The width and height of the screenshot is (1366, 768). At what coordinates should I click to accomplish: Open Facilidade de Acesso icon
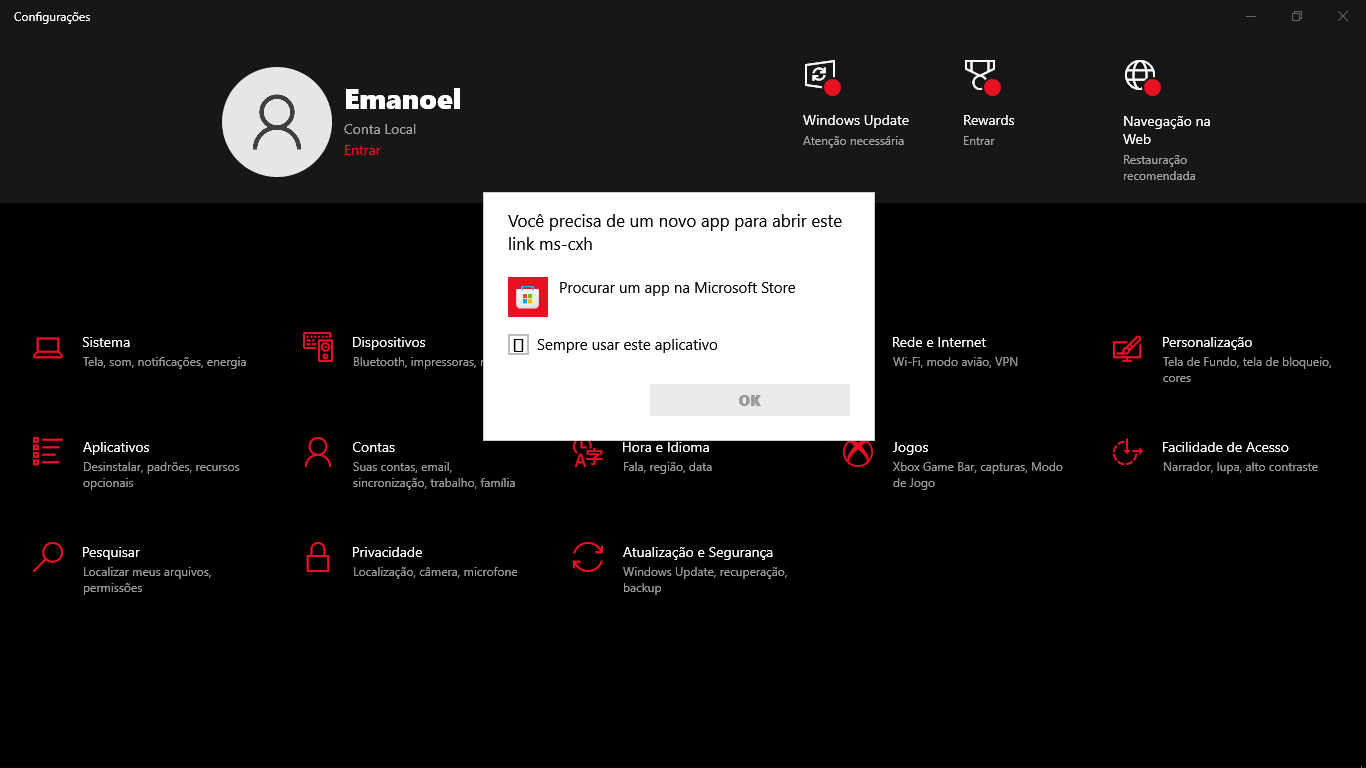1128,452
